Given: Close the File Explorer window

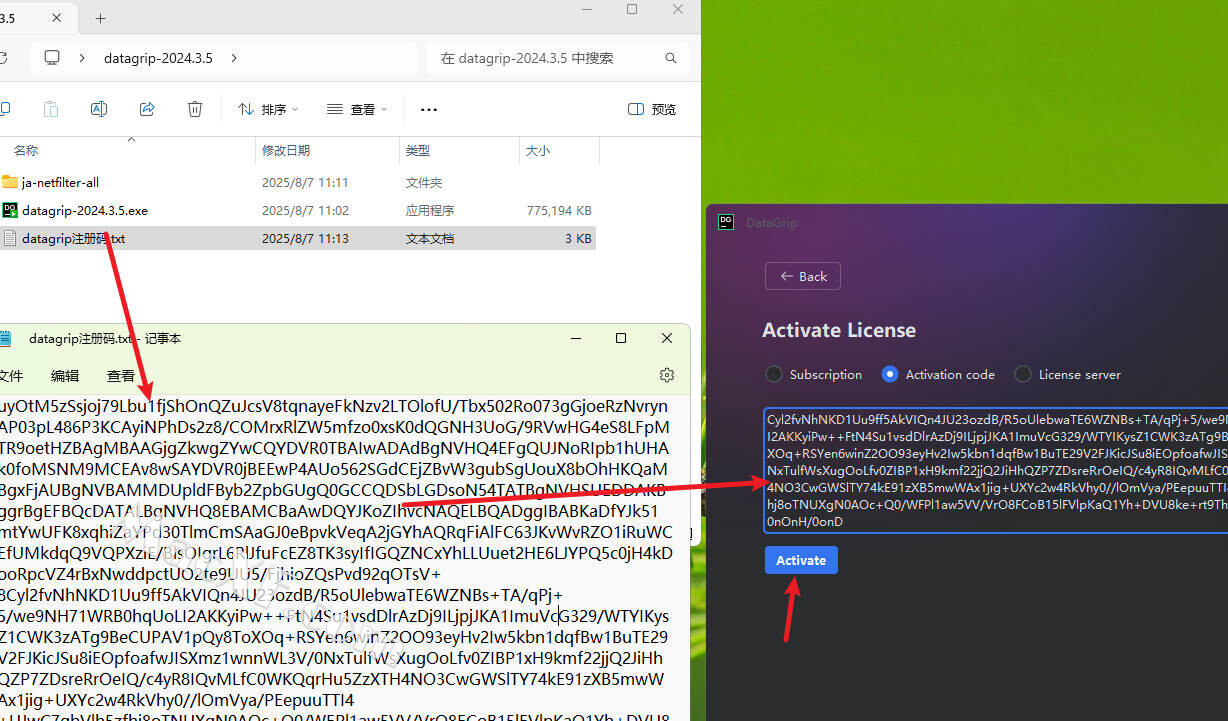Looking at the screenshot, I should [x=678, y=9].
